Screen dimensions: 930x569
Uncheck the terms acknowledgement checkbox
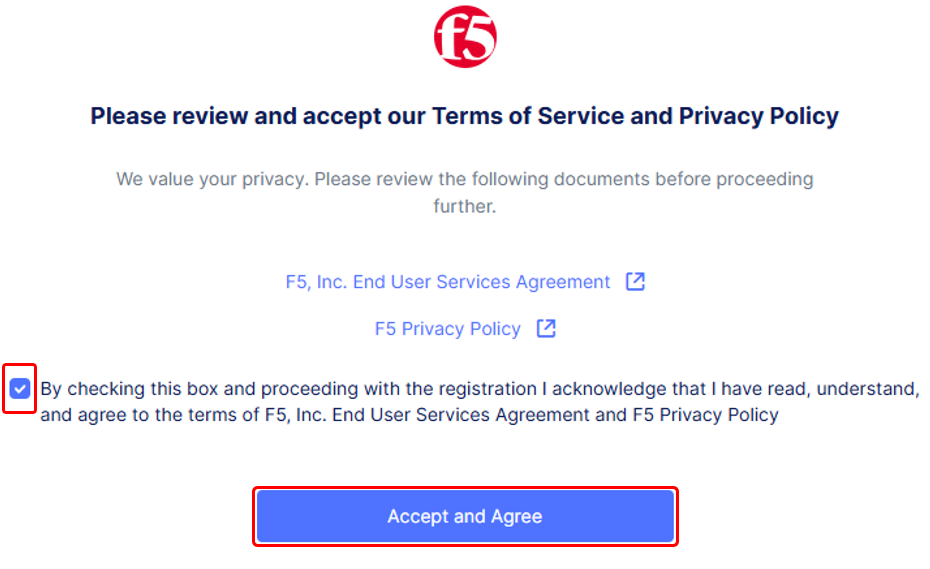(x=20, y=389)
